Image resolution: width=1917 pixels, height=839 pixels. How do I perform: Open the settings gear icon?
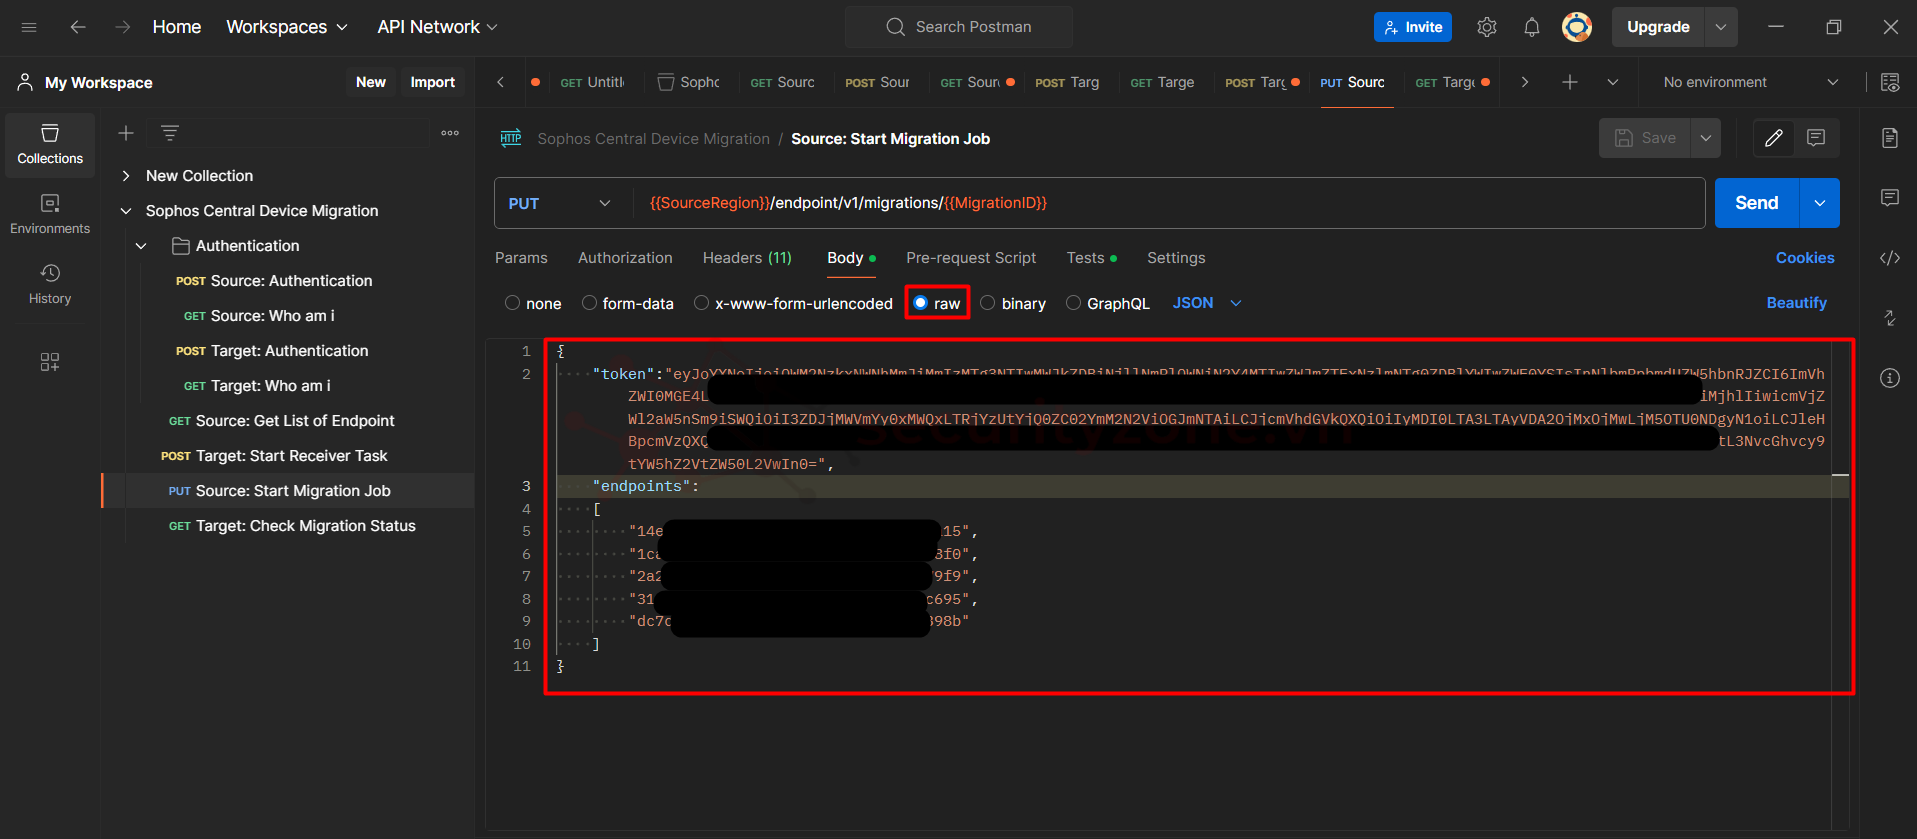(x=1487, y=27)
